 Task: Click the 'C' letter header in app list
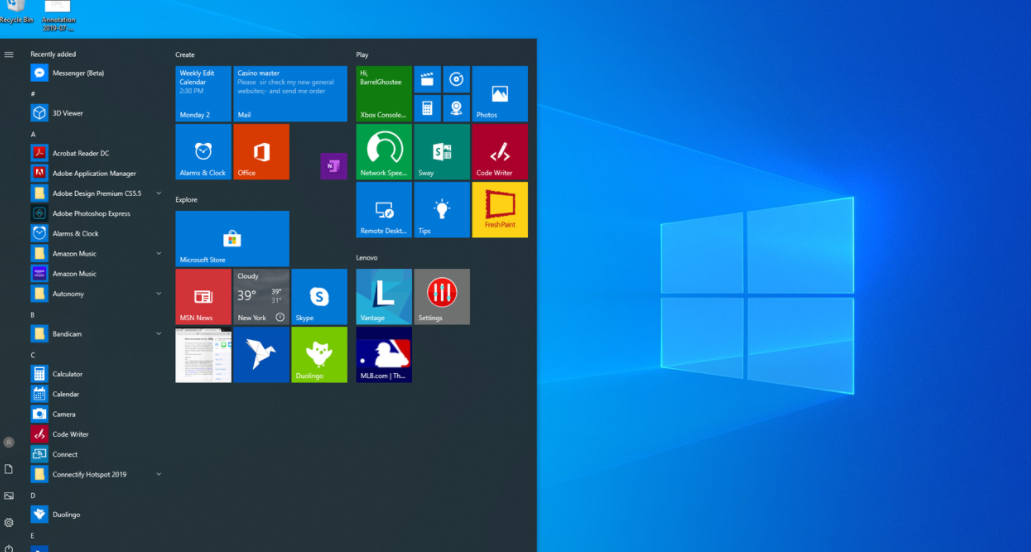coord(33,355)
